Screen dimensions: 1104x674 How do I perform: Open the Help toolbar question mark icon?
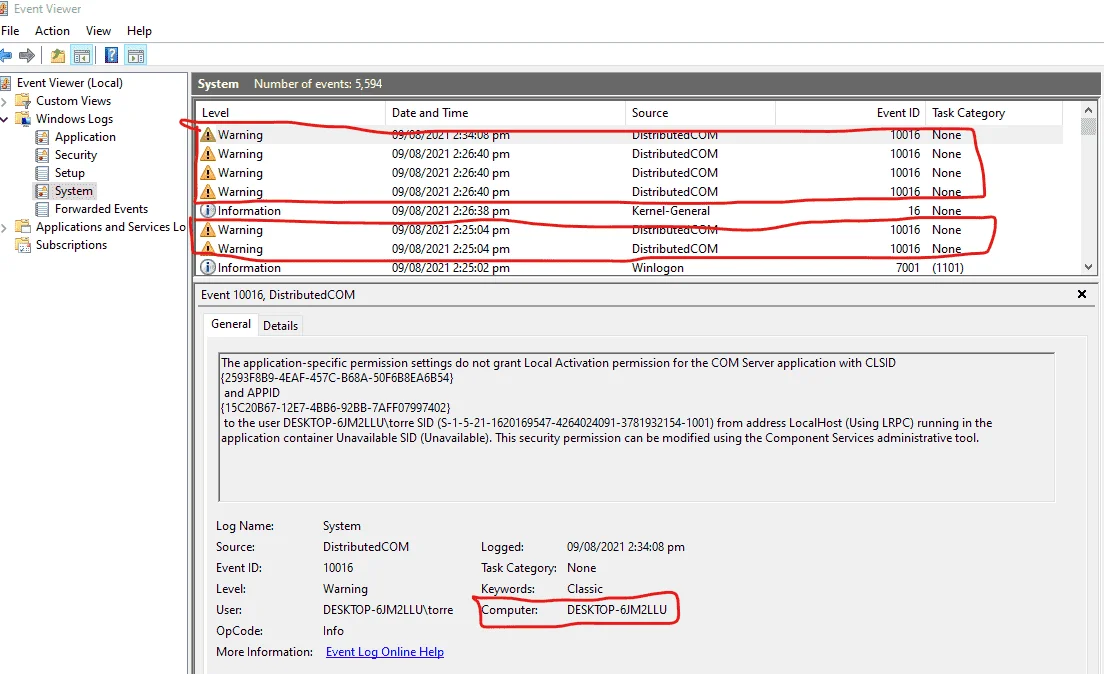click(x=111, y=55)
